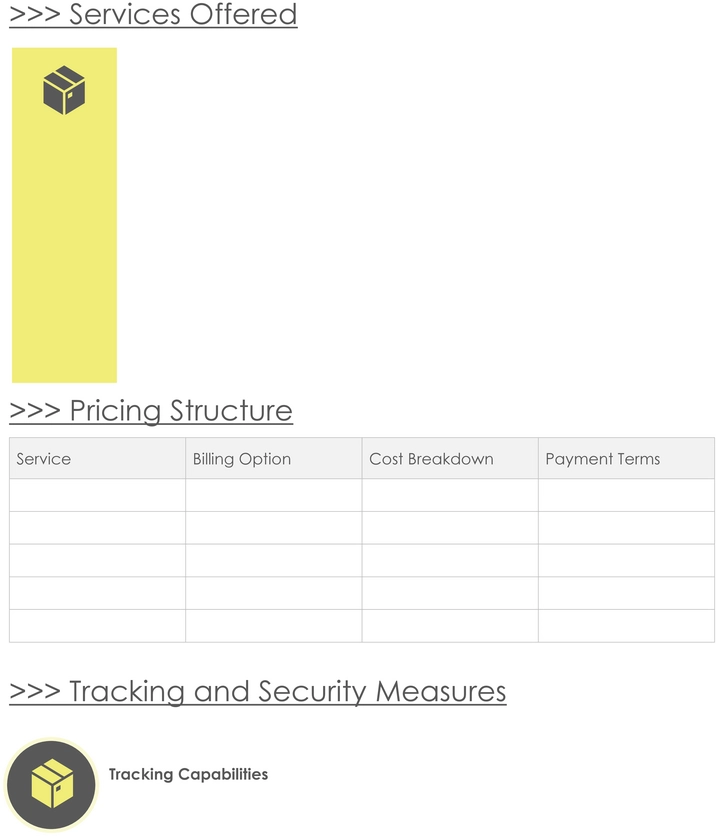Click last empty row cell under Payment Terms
This screenshot has width=717, height=836.
coord(626,626)
